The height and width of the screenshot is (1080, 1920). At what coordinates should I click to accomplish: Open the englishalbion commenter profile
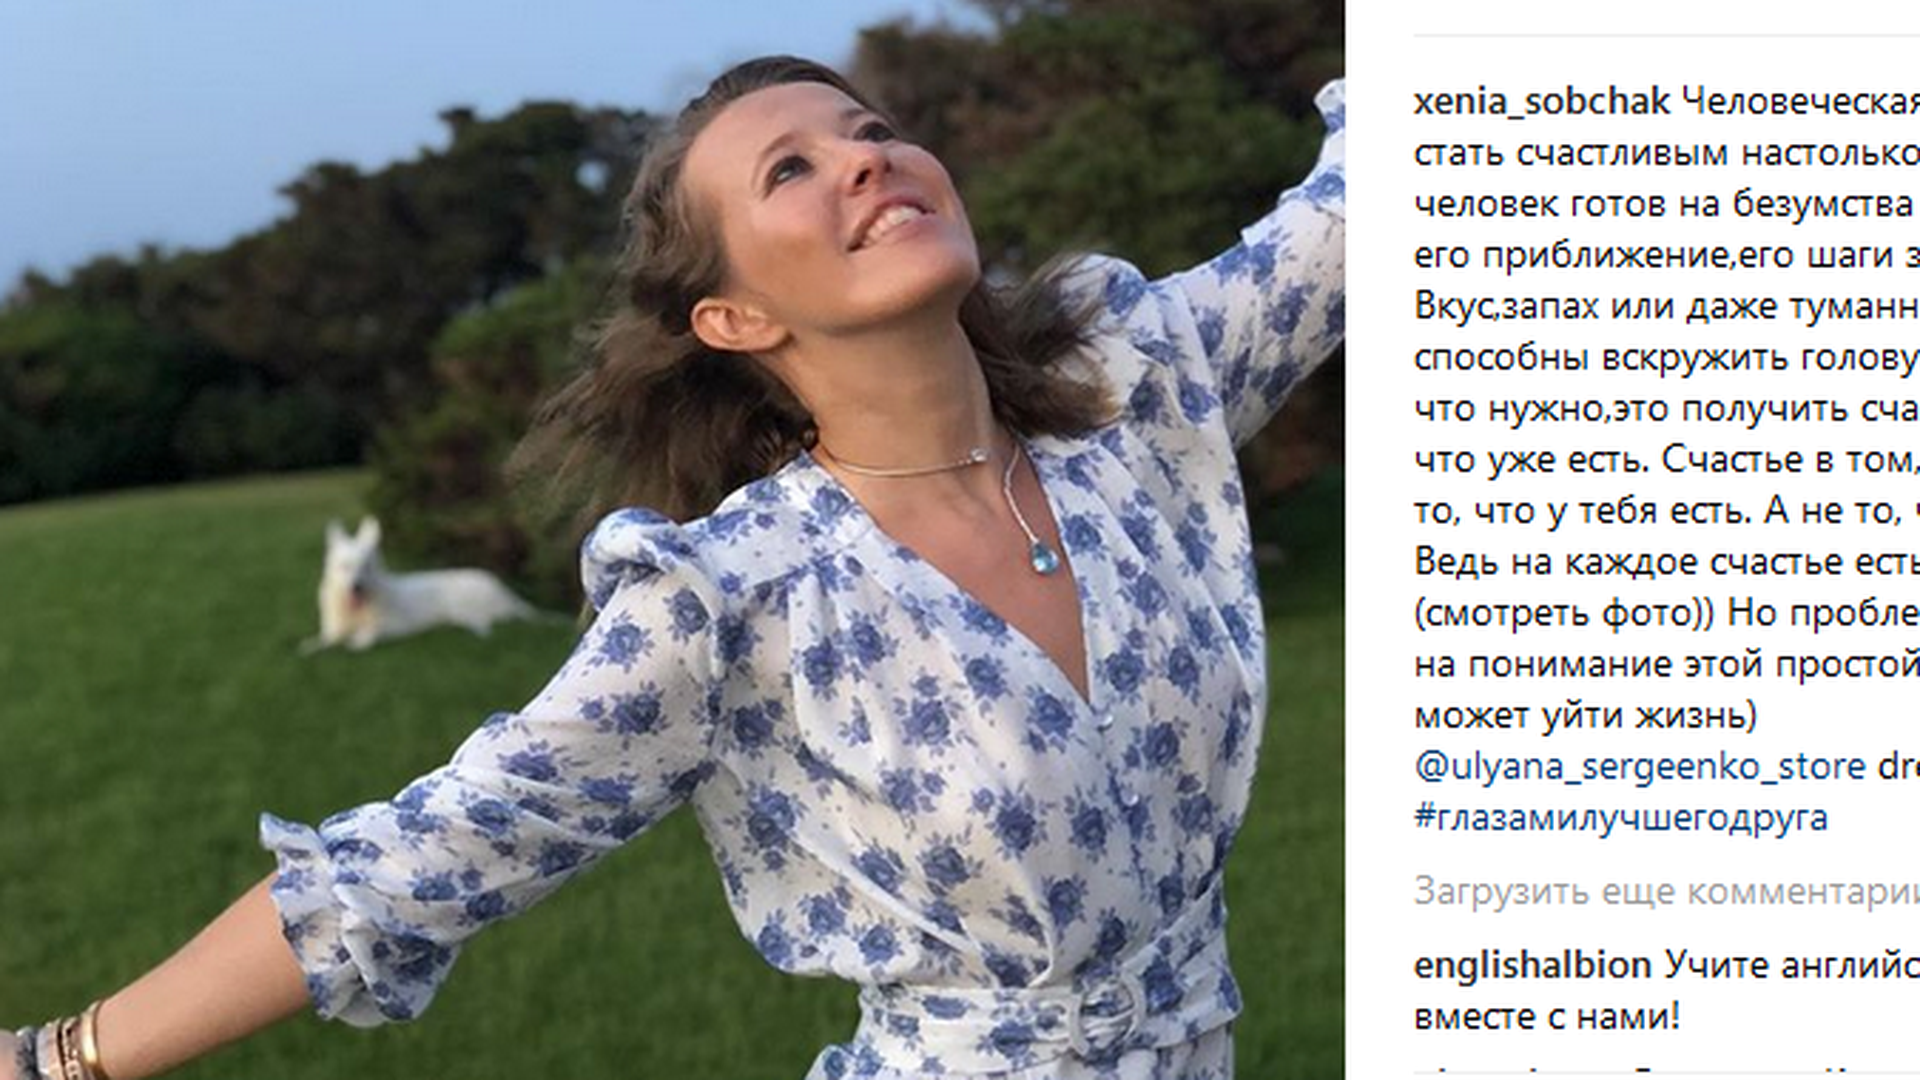click(1533, 965)
